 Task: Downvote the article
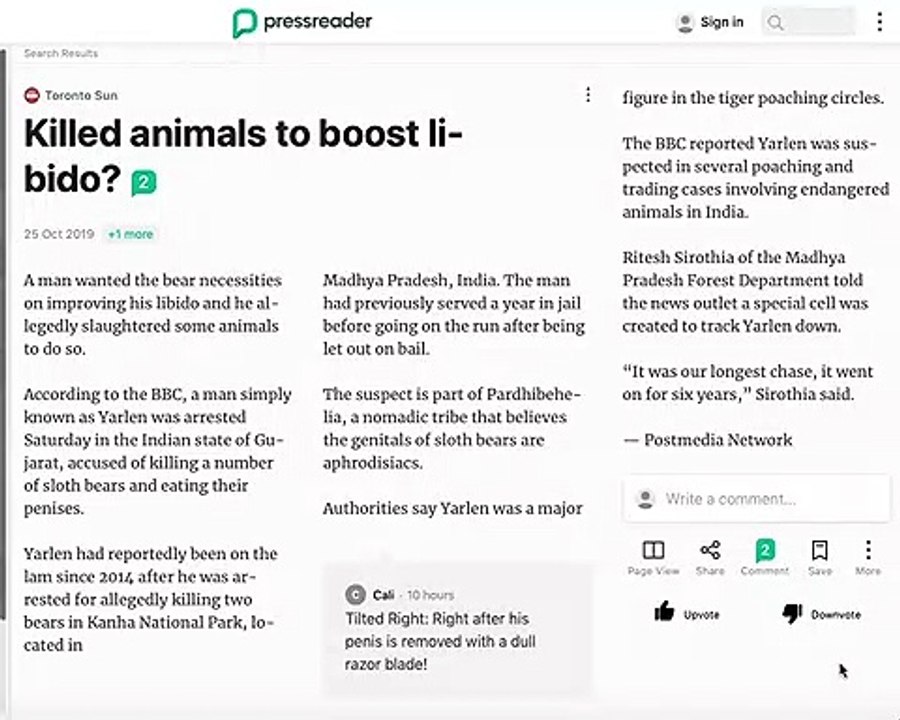click(x=821, y=614)
